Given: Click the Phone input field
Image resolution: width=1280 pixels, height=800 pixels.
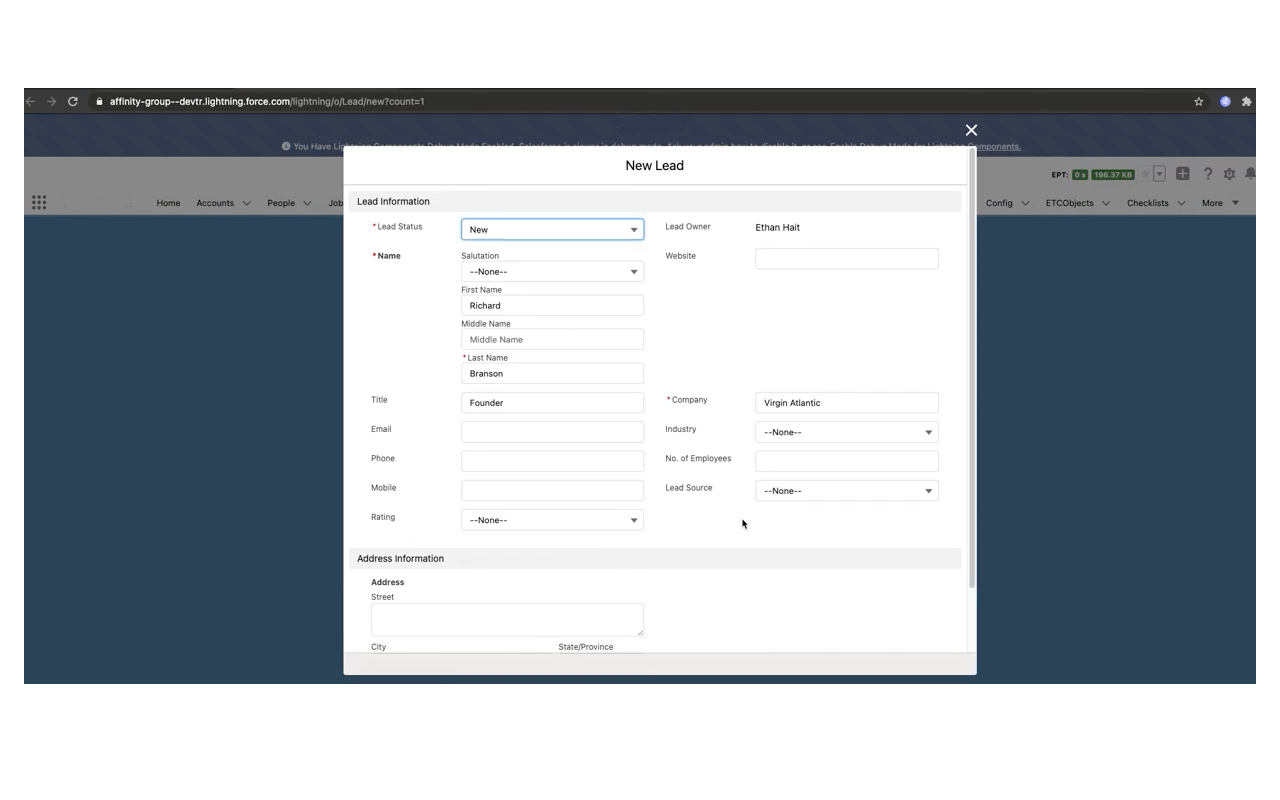Looking at the screenshot, I should 552,461.
